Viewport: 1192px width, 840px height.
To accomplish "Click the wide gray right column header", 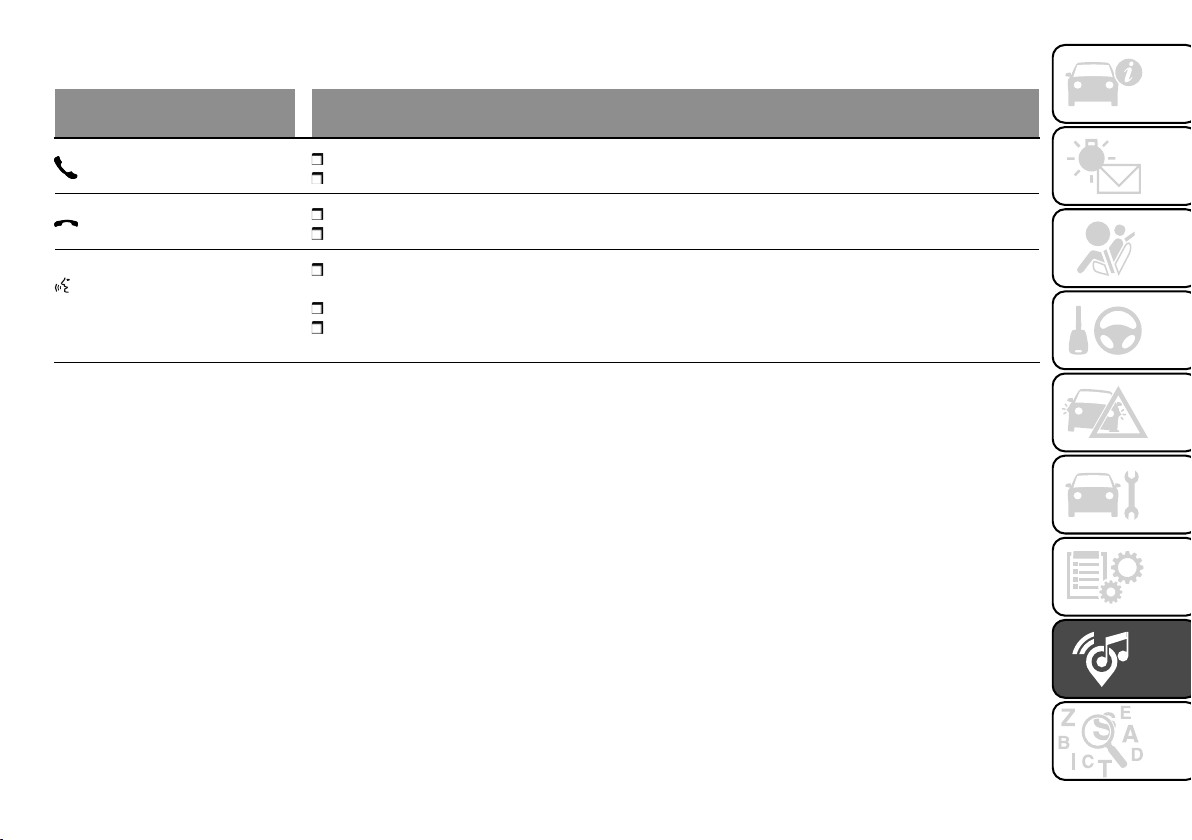I will [x=675, y=112].
